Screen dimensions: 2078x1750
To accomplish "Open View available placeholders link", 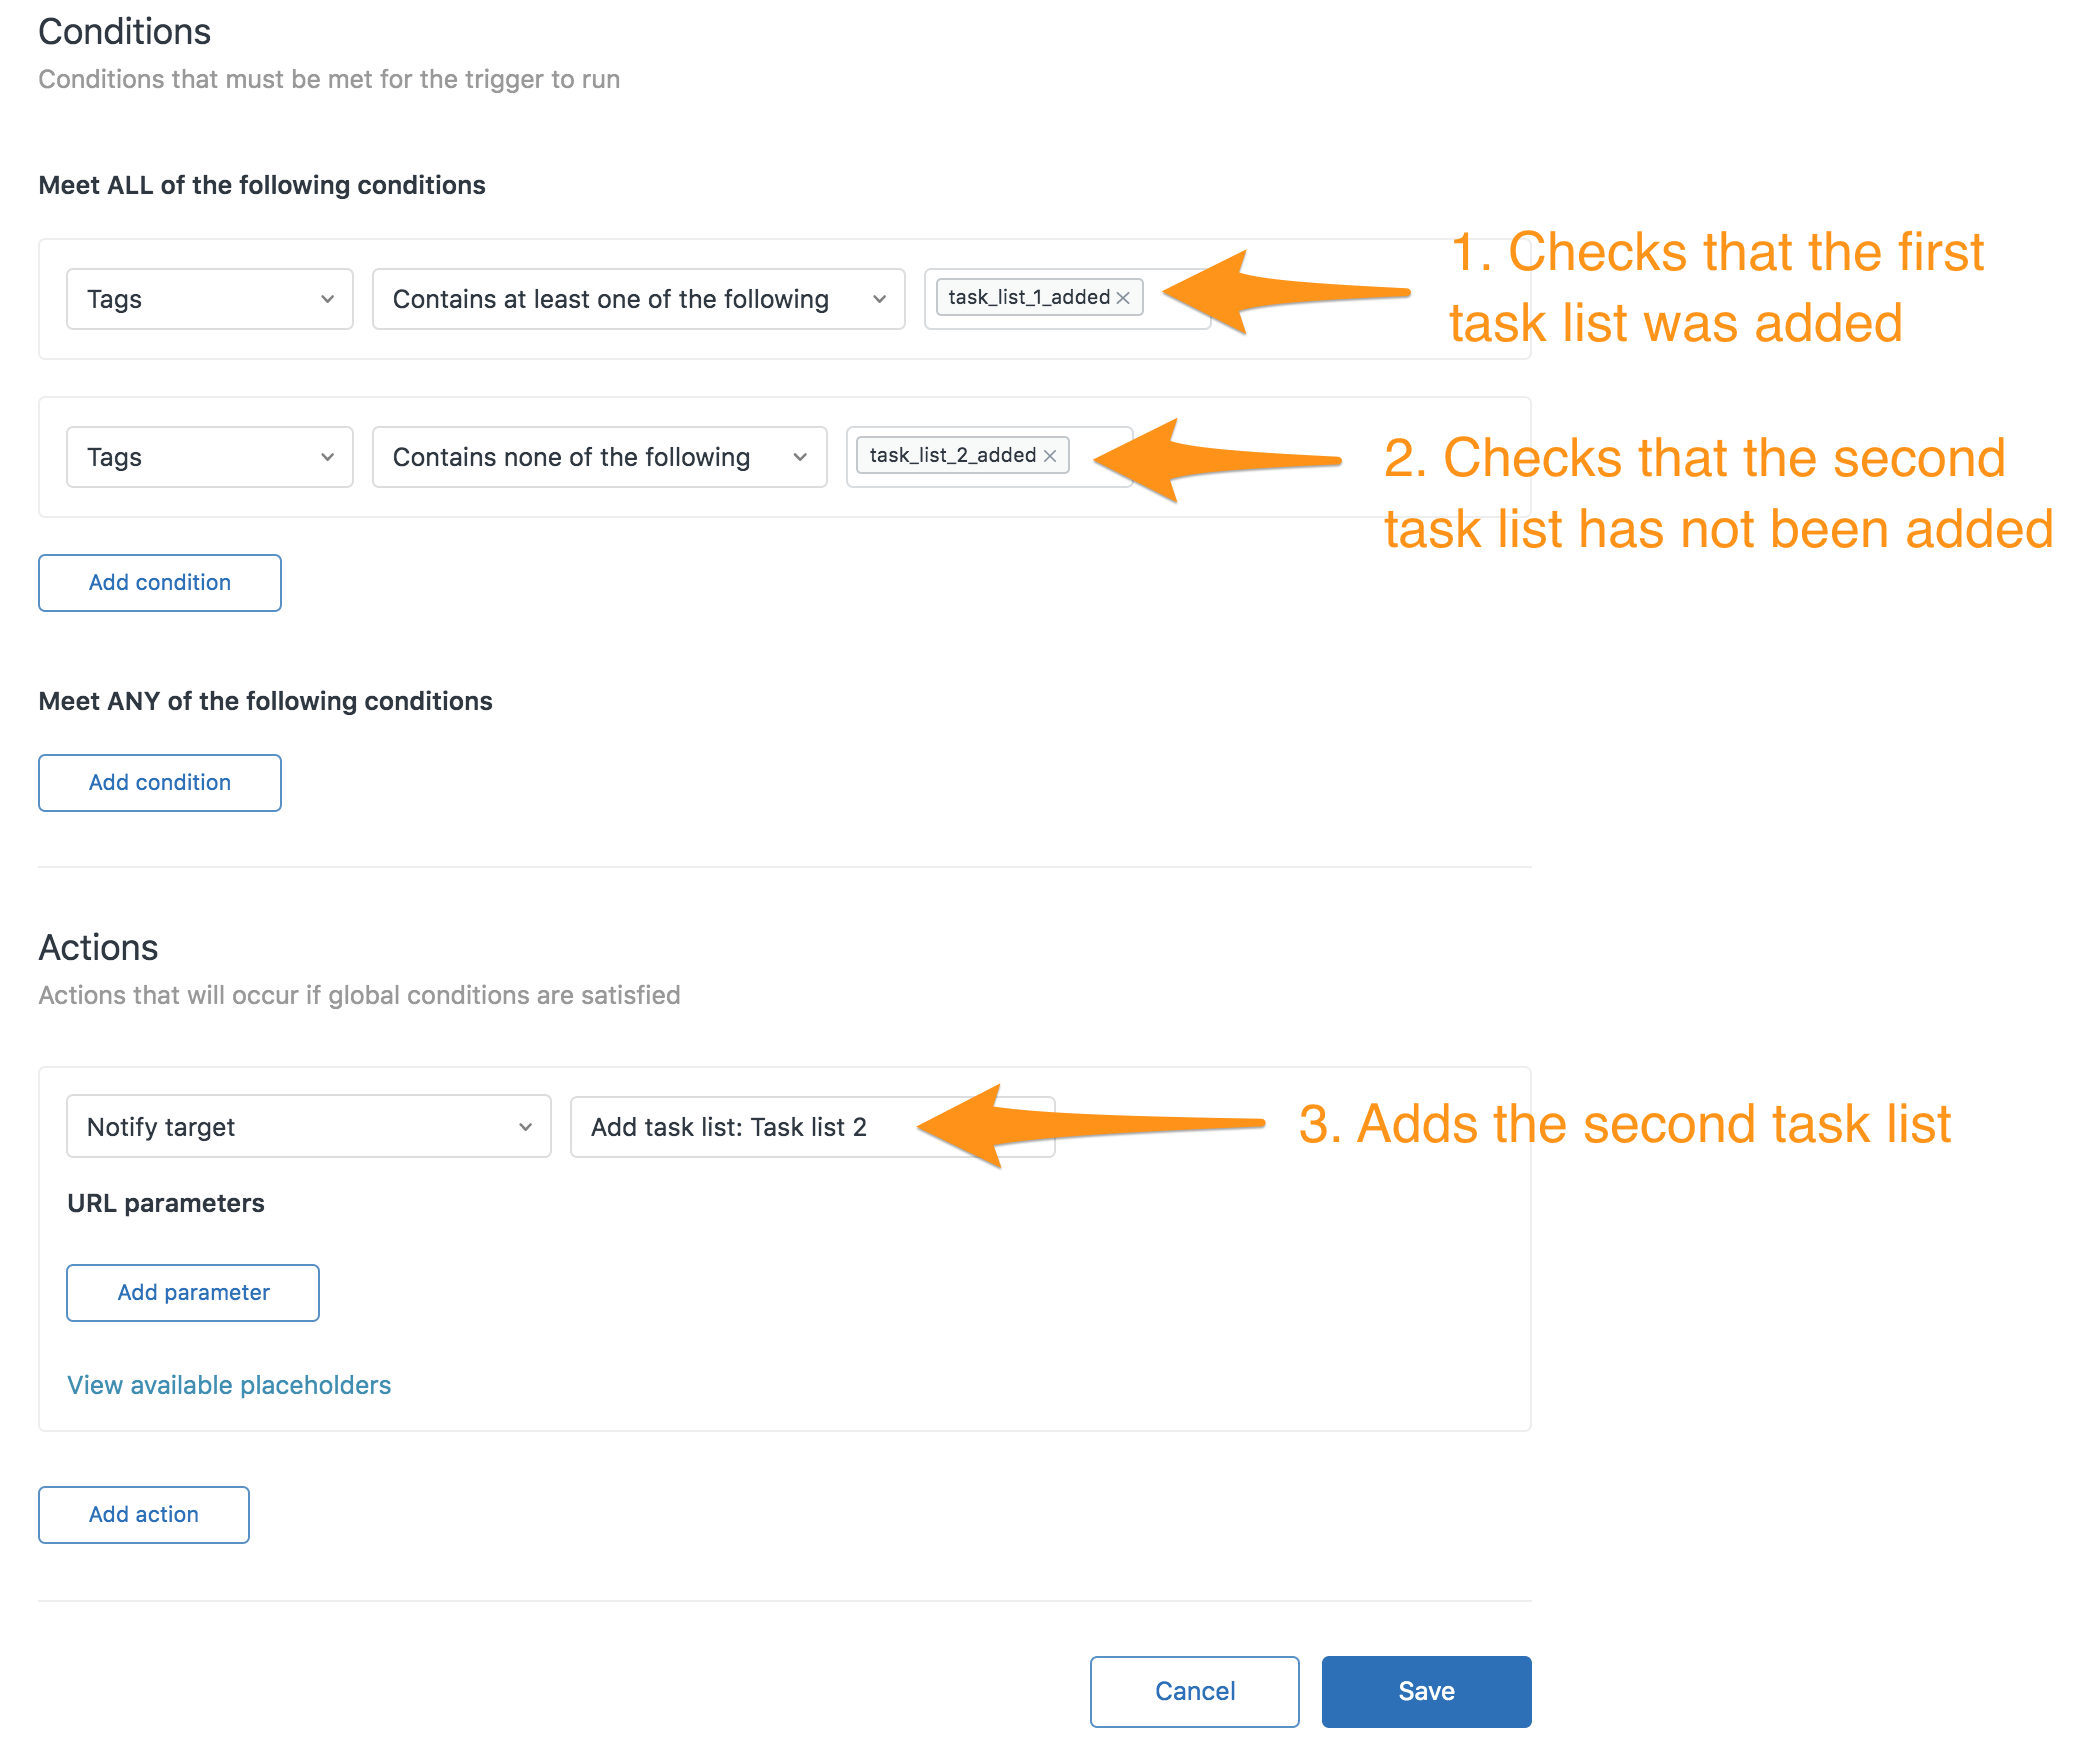I will pyautogui.click(x=229, y=1385).
